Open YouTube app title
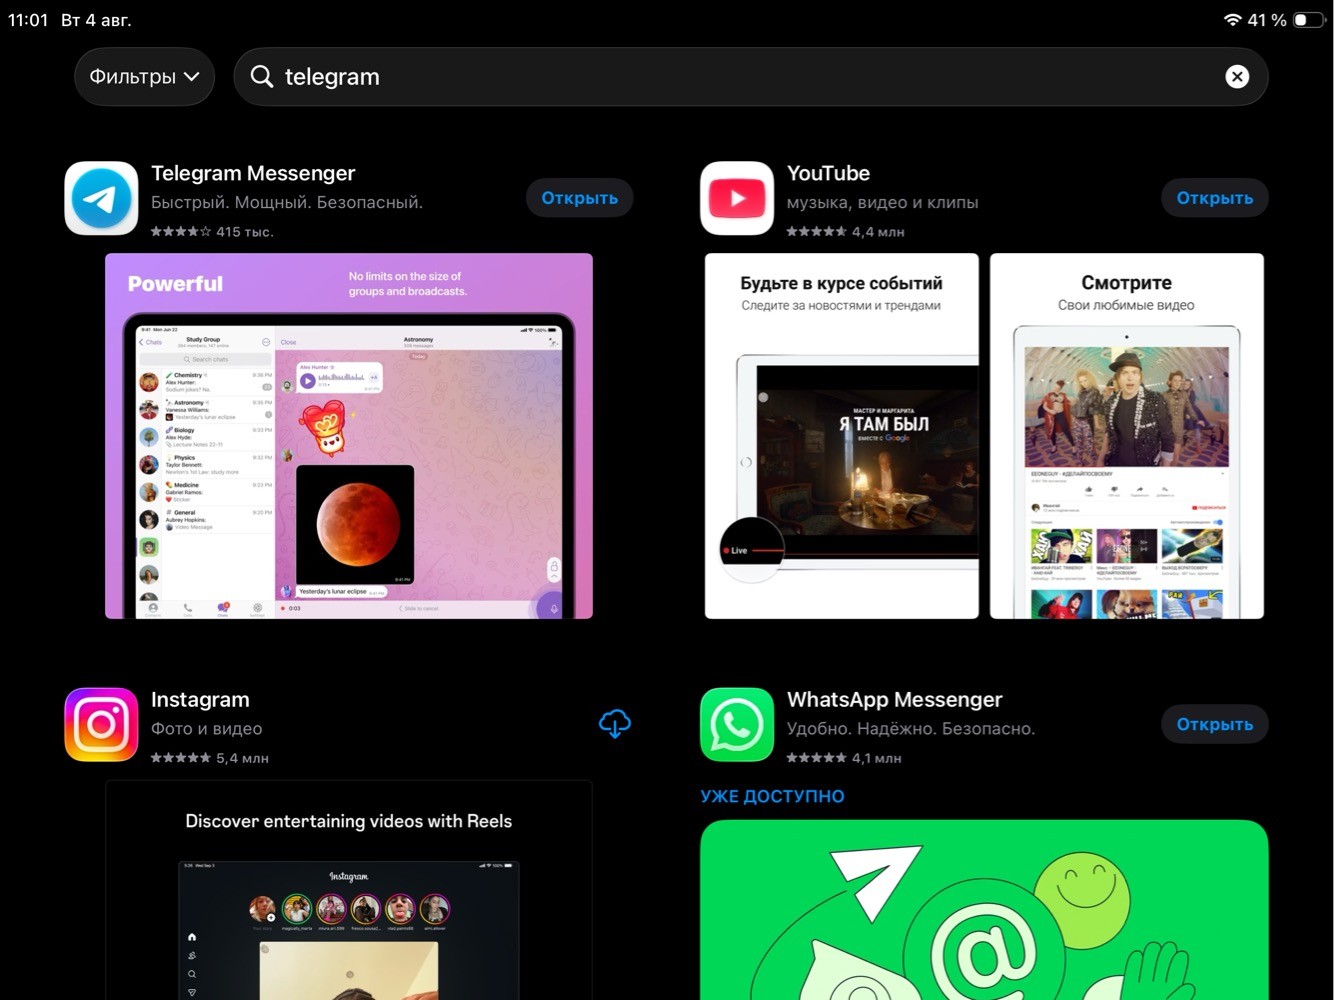Image resolution: width=1334 pixels, height=1000 pixels. (x=828, y=173)
